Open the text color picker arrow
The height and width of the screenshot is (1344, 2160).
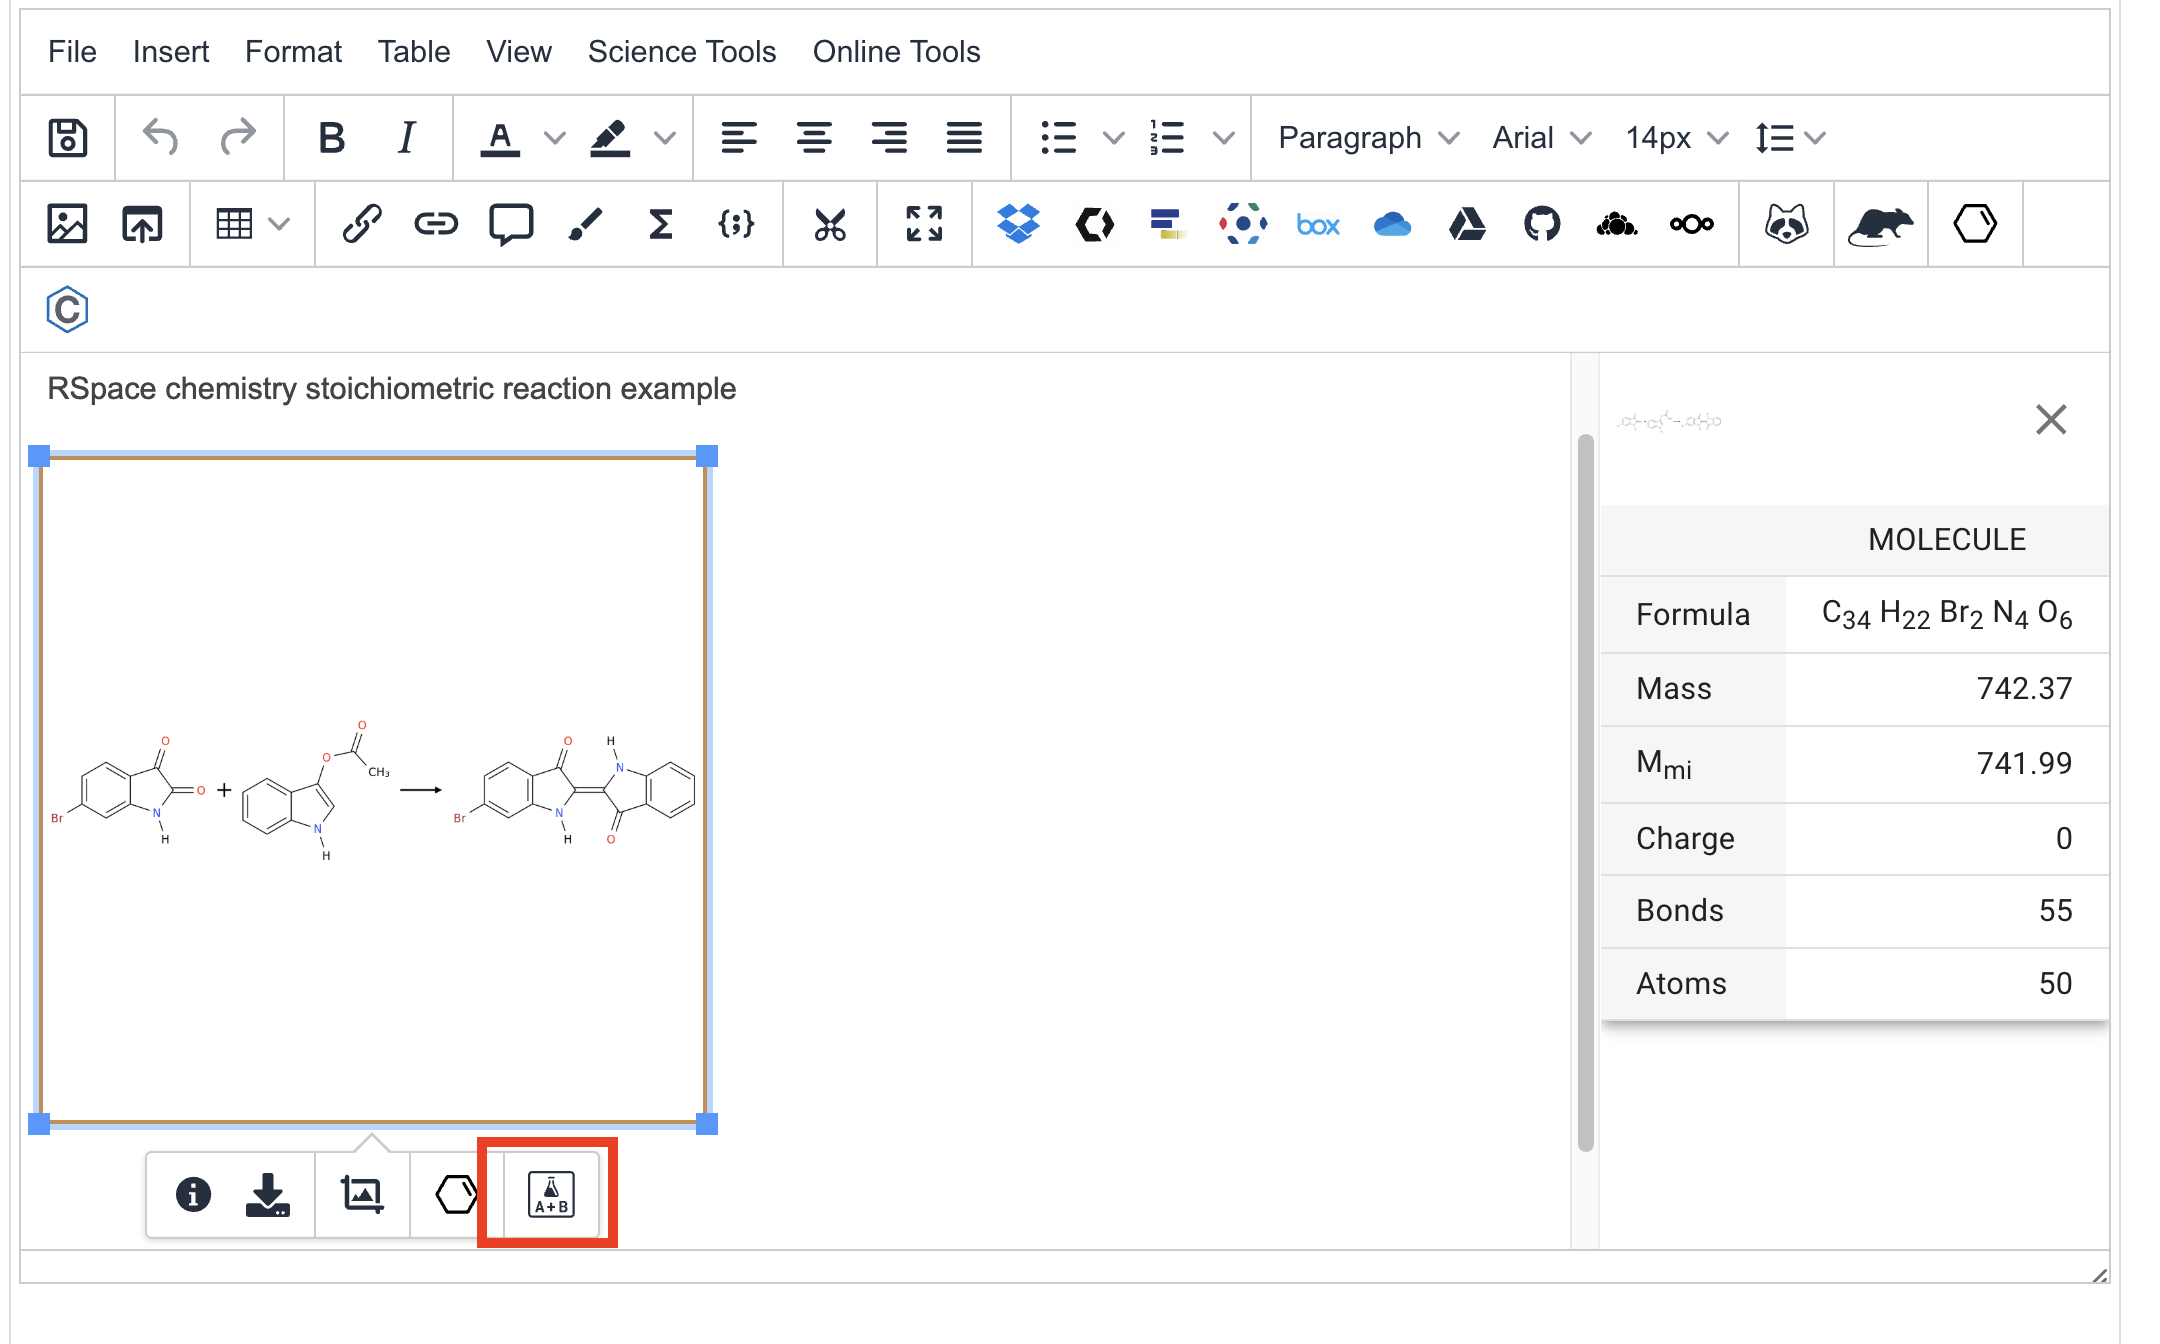pyautogui.click(x=554, y=138)
